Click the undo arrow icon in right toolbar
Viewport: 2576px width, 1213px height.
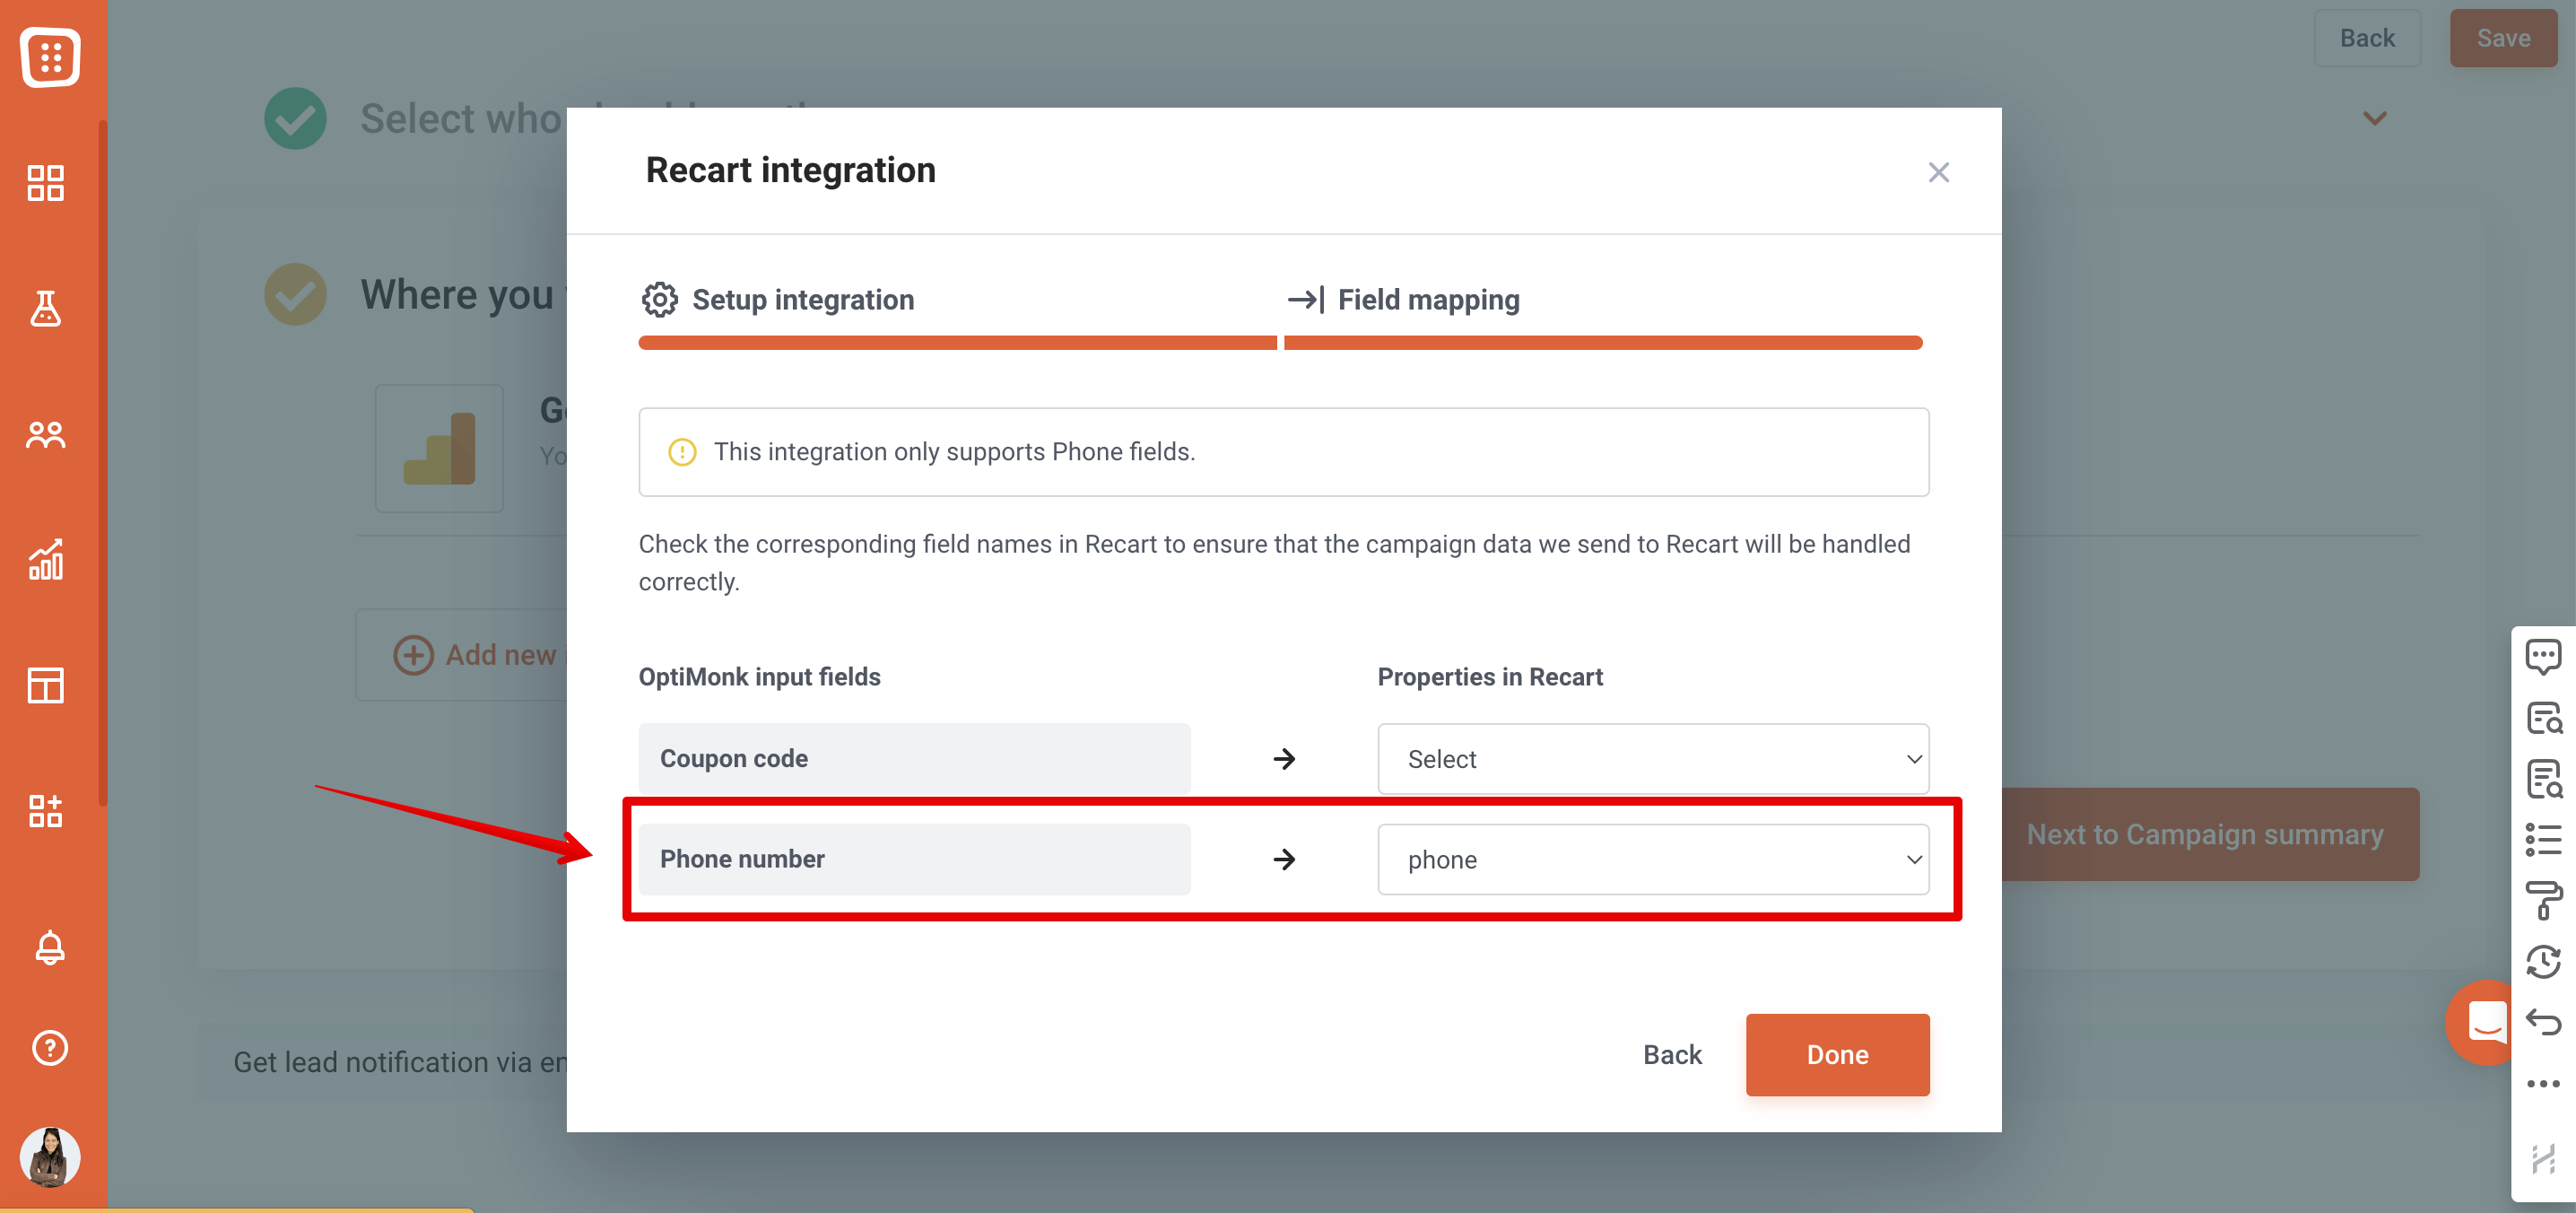click(2543, 1022)
